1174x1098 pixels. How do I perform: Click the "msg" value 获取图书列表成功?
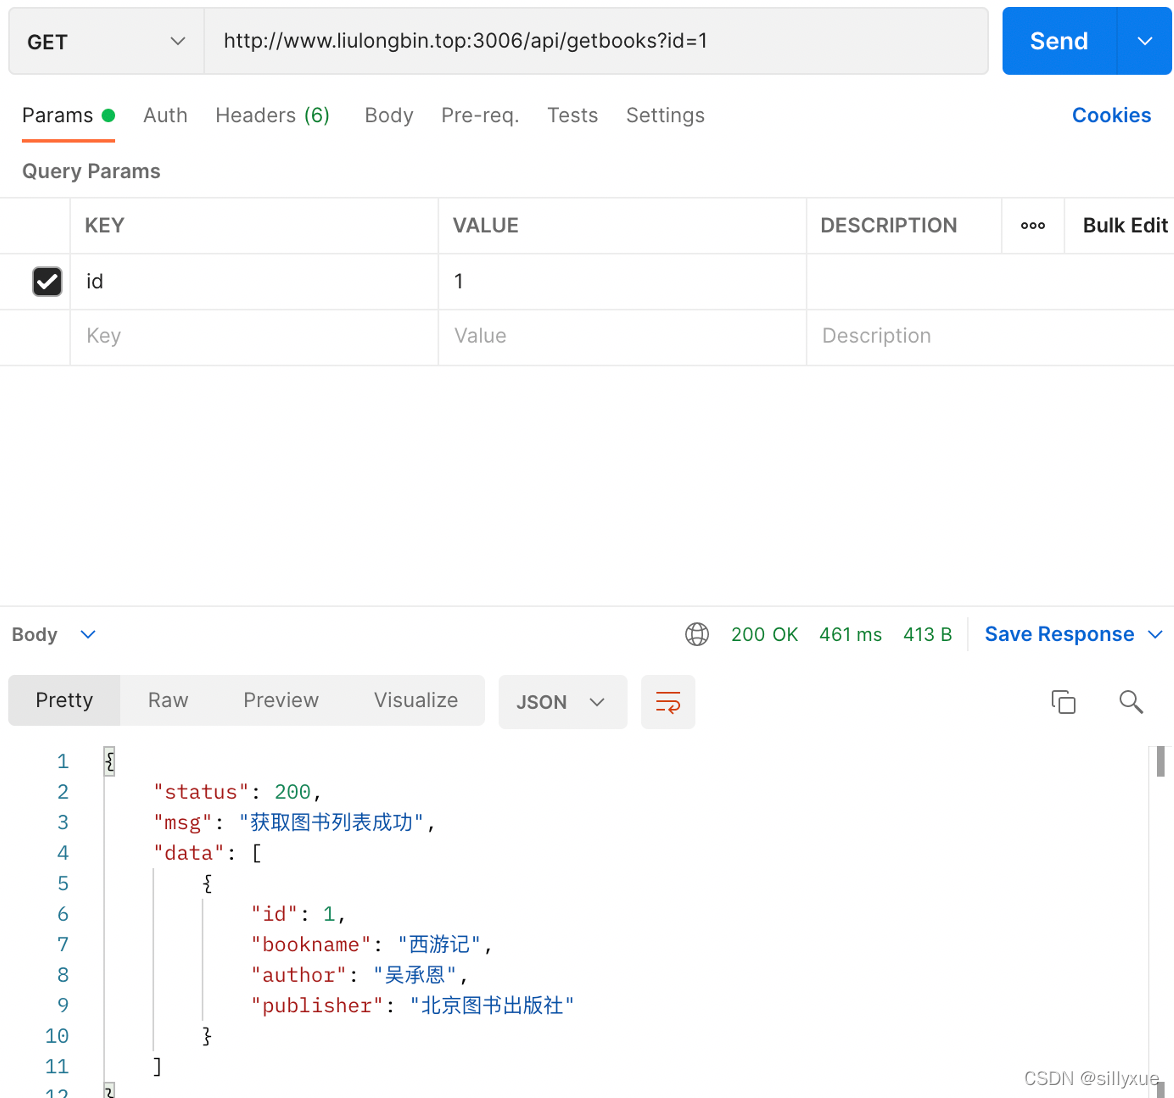pos(331,822)
